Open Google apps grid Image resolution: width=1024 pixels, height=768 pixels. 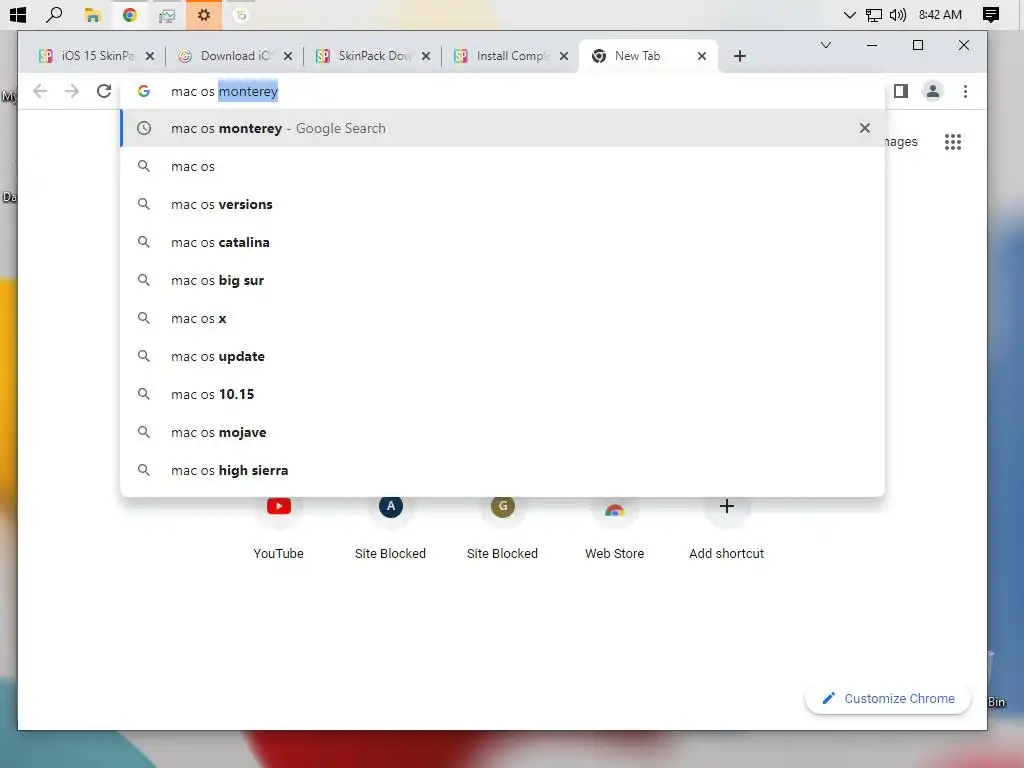coord(953,142)
